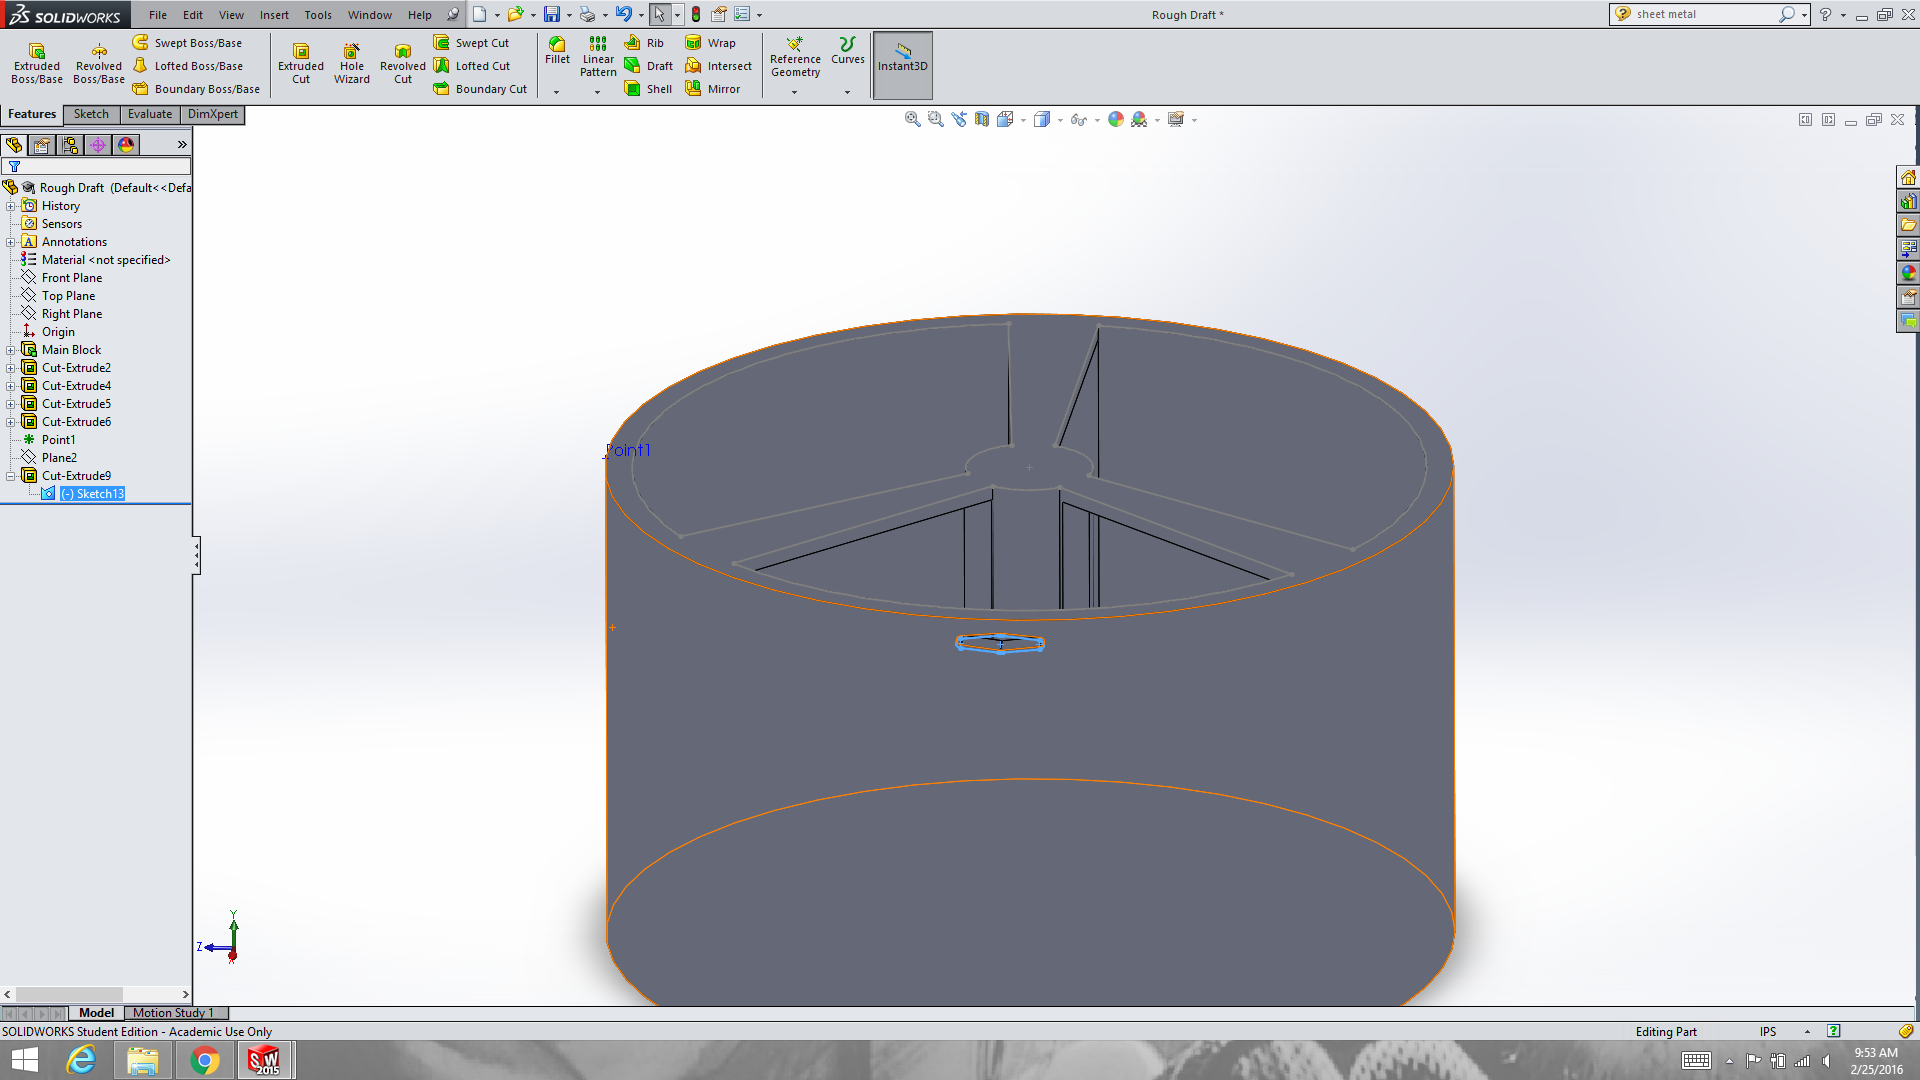Click the Extruded Cut tool
The height and width of the screenshot is (1080, 1920).
pyautogui.click(x=300, y=63)
